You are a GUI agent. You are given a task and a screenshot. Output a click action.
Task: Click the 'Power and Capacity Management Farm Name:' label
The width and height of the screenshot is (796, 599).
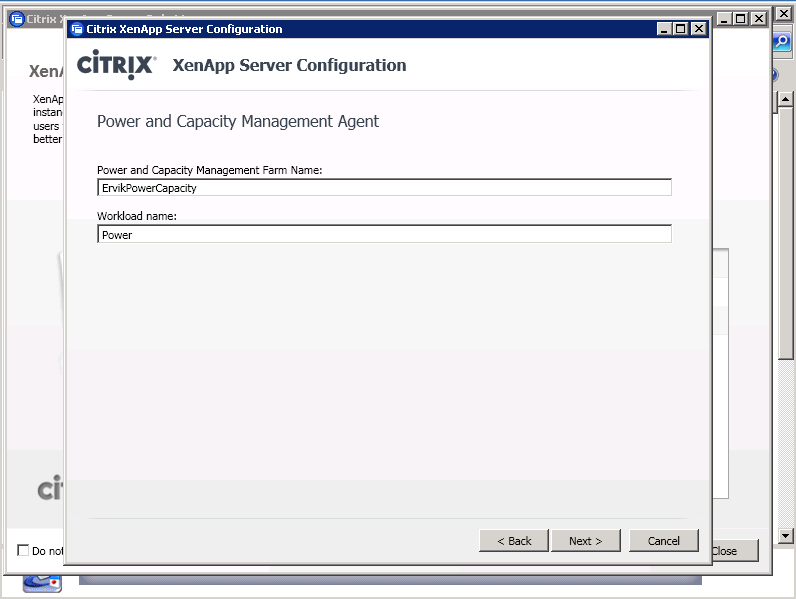click(x=210, y=170)
